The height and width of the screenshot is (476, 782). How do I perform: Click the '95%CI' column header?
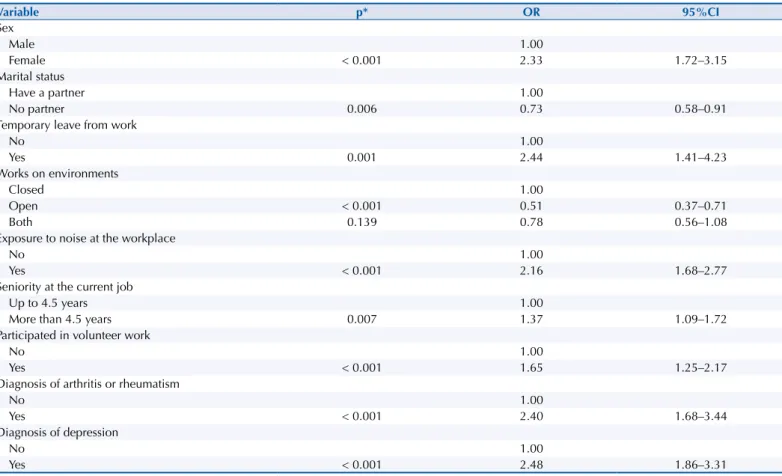click(701, 12)
